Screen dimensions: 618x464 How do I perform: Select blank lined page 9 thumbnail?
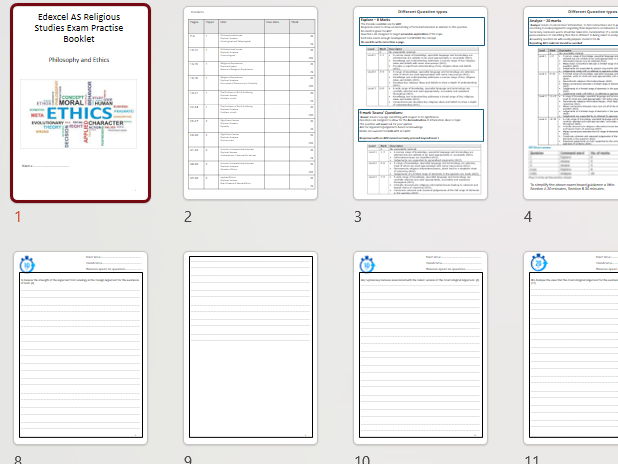click(x=251, y=348)
